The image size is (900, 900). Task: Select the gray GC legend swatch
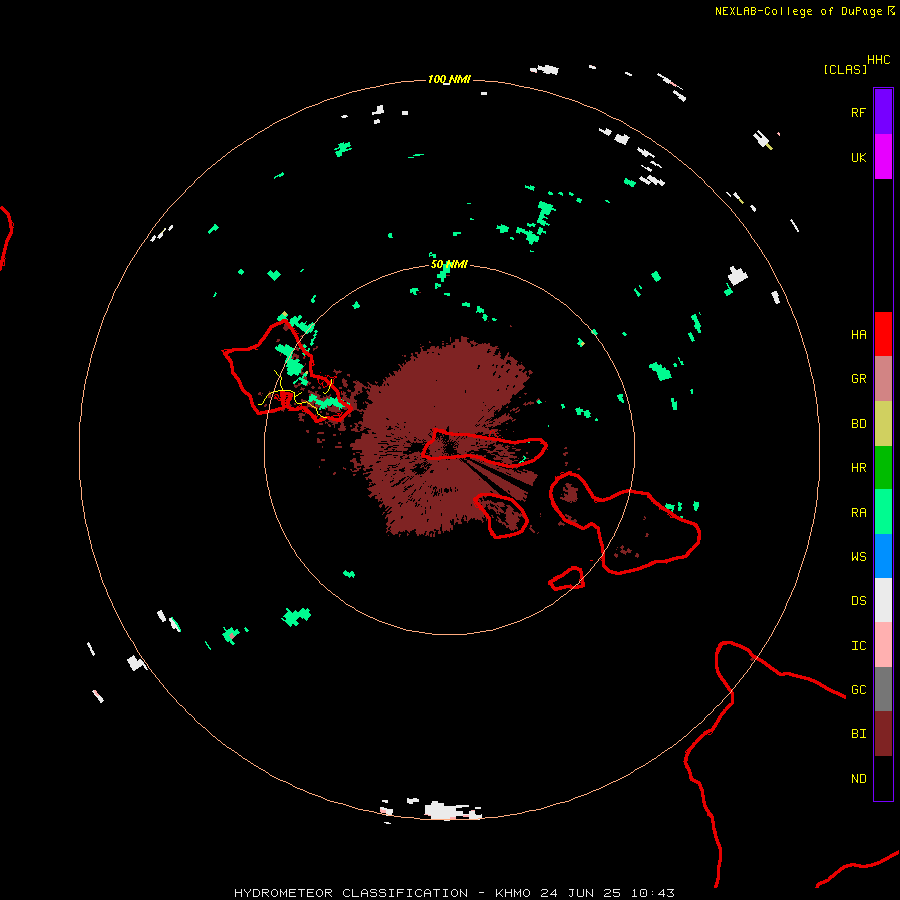click(883, 689)
